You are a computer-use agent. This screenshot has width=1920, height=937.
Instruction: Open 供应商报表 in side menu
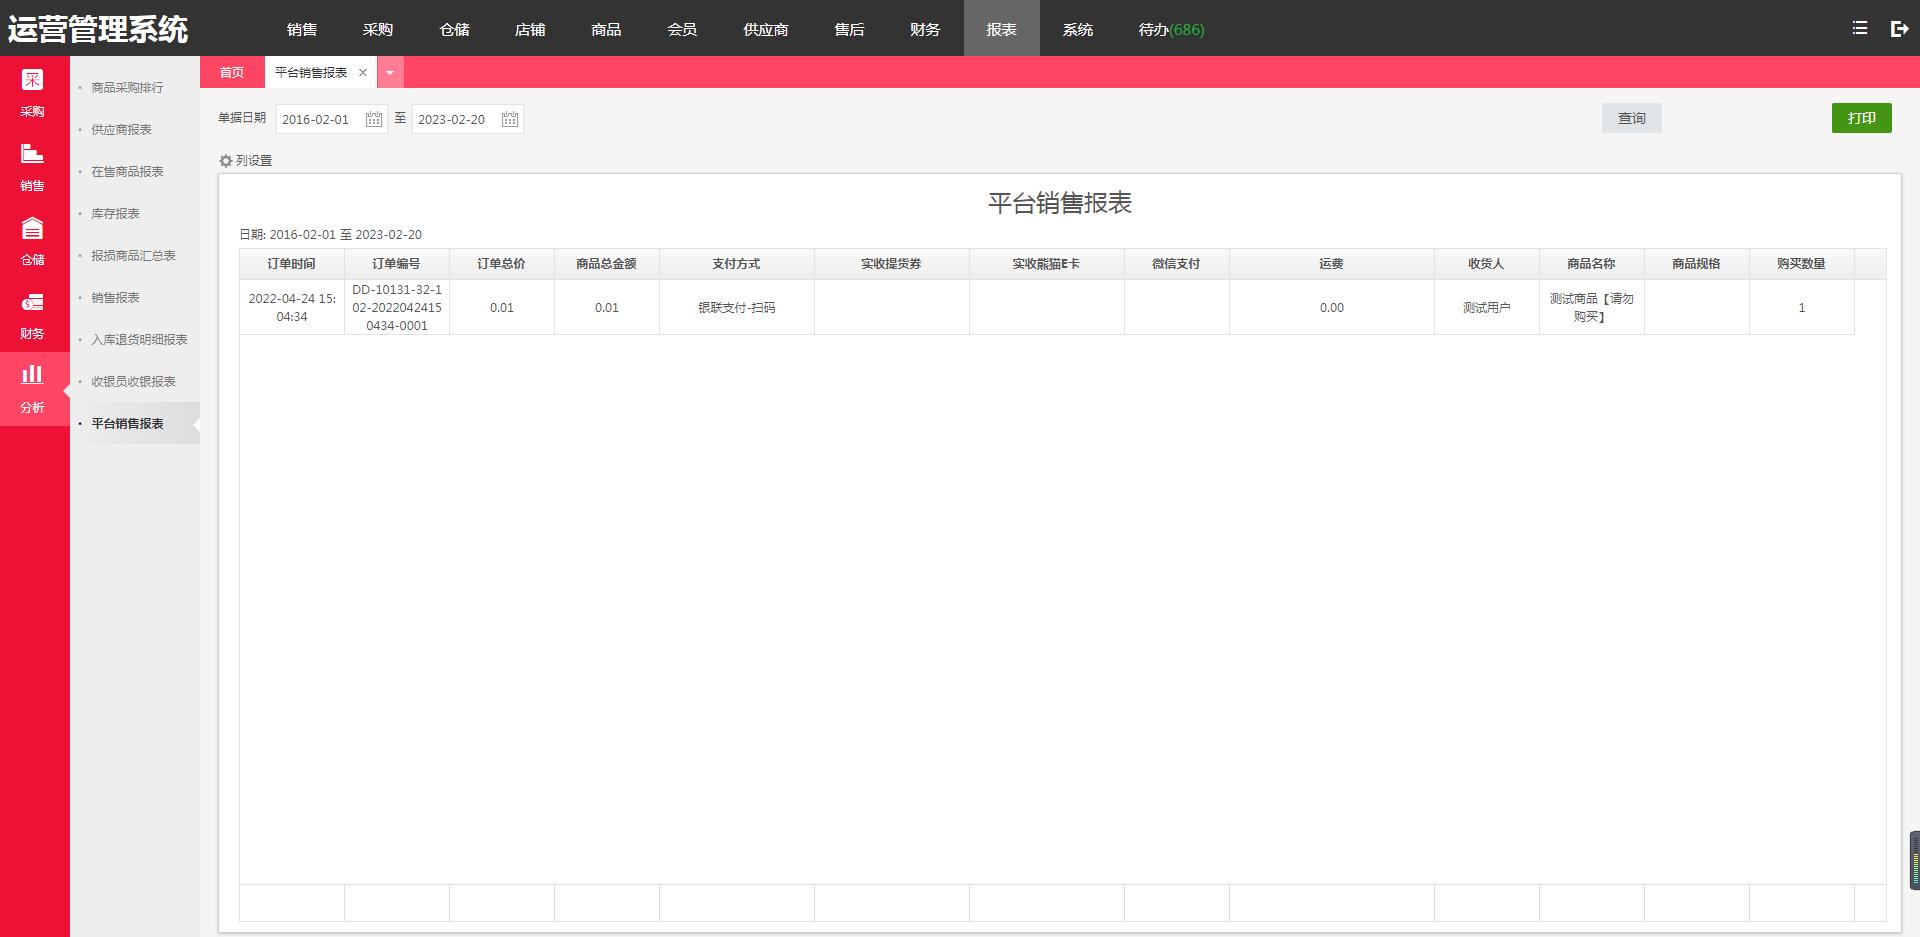(121, 130)
